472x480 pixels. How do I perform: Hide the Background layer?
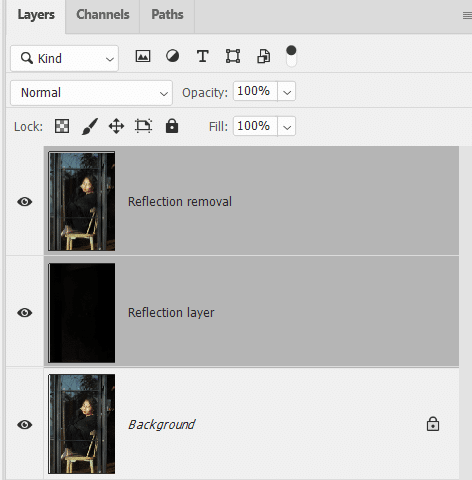pos(25,425)
